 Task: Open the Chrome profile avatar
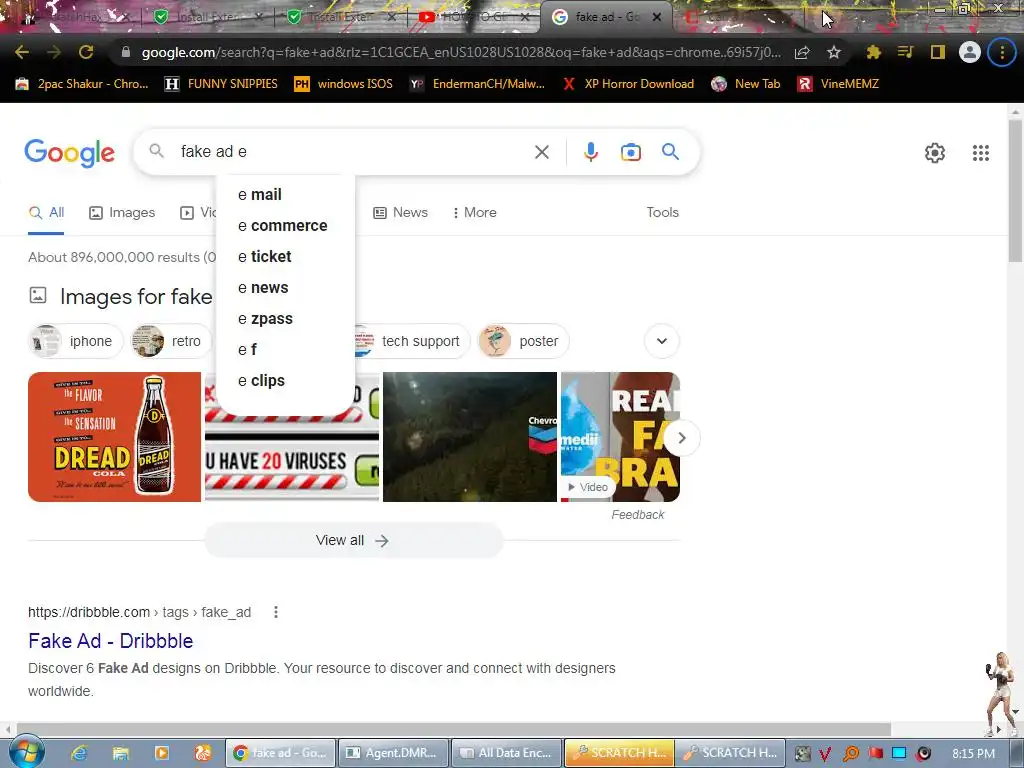click(x=970, y=52)
